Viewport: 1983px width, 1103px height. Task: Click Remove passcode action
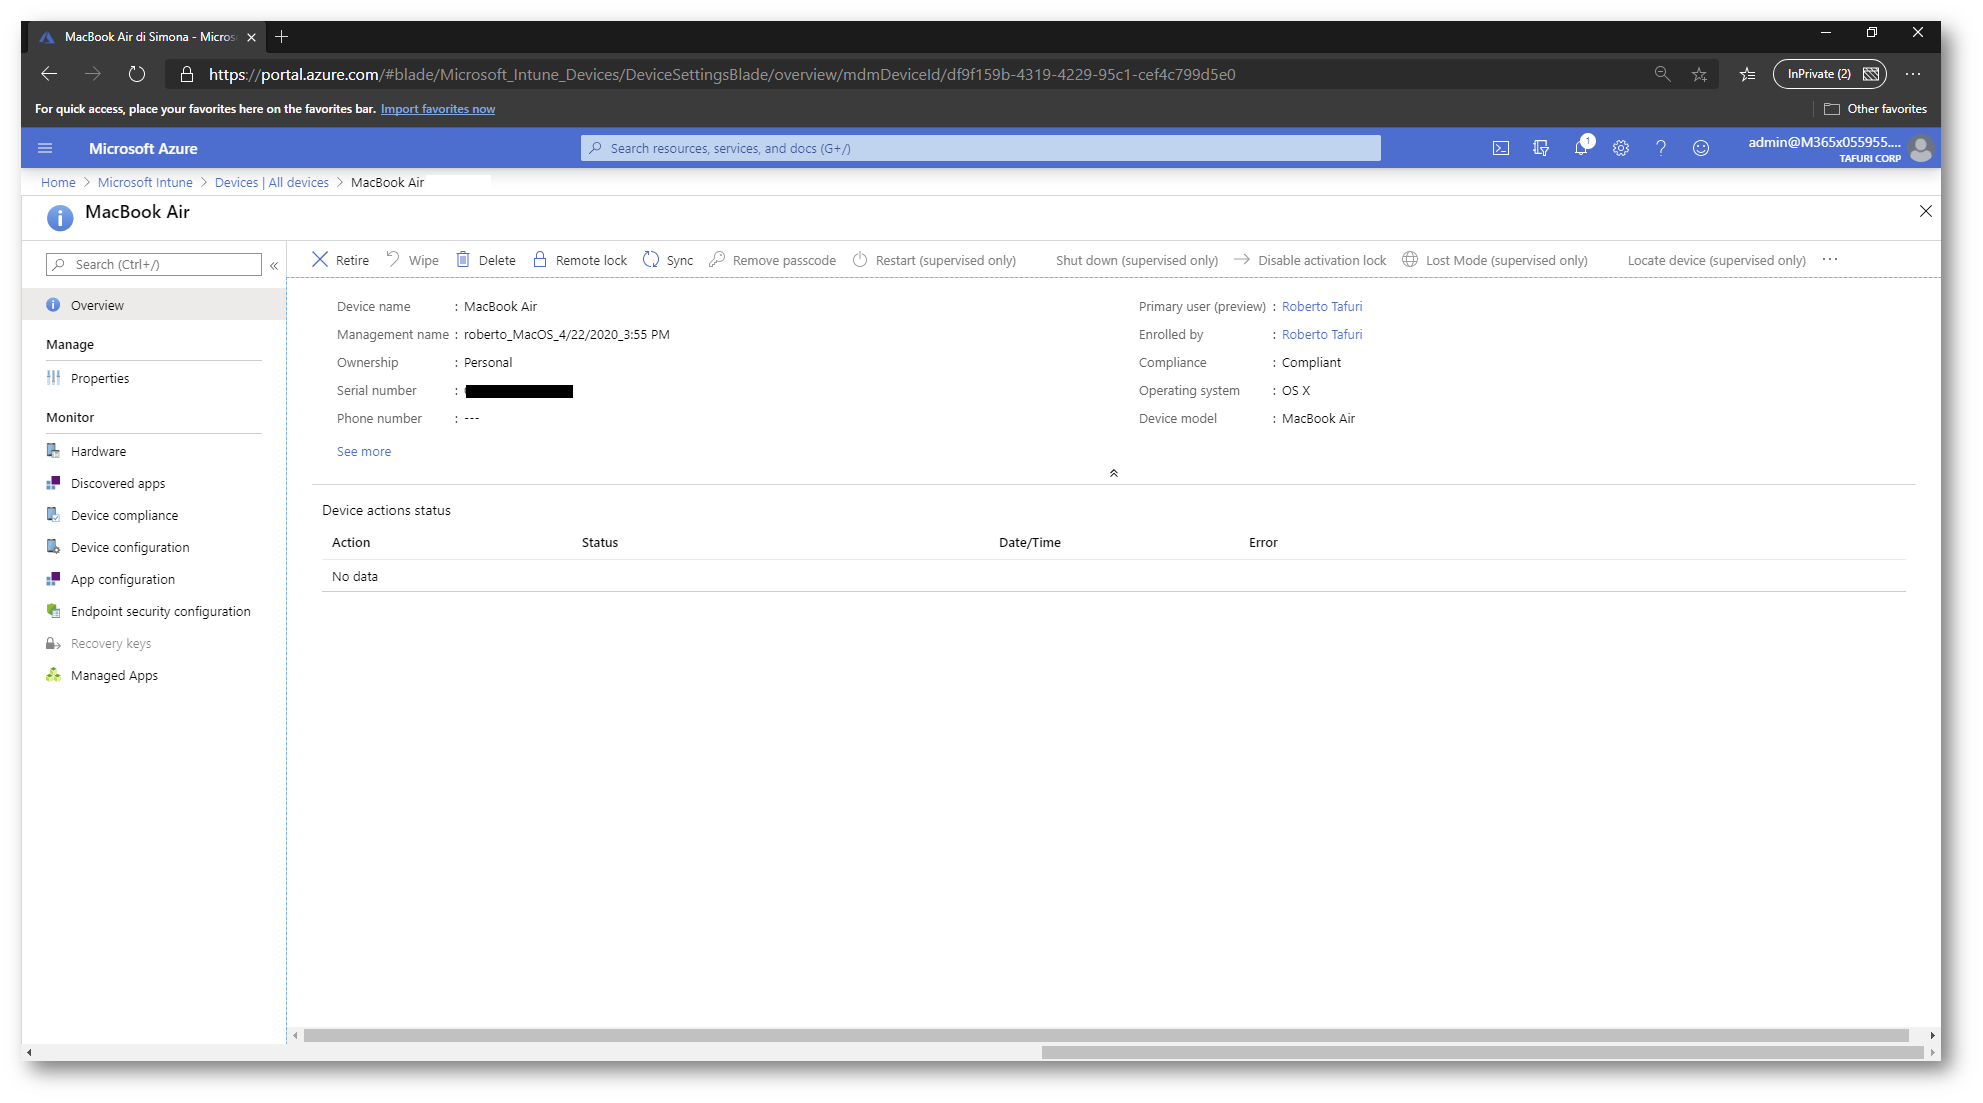click(772, 260)
